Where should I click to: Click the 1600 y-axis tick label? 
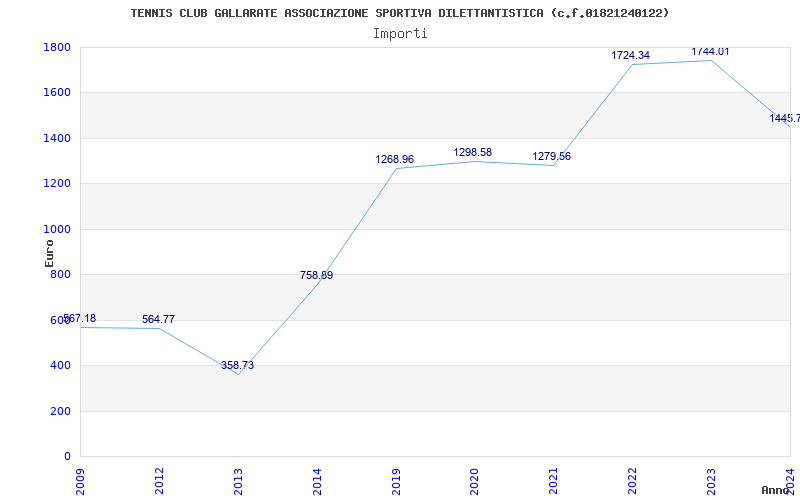(57, 93)
